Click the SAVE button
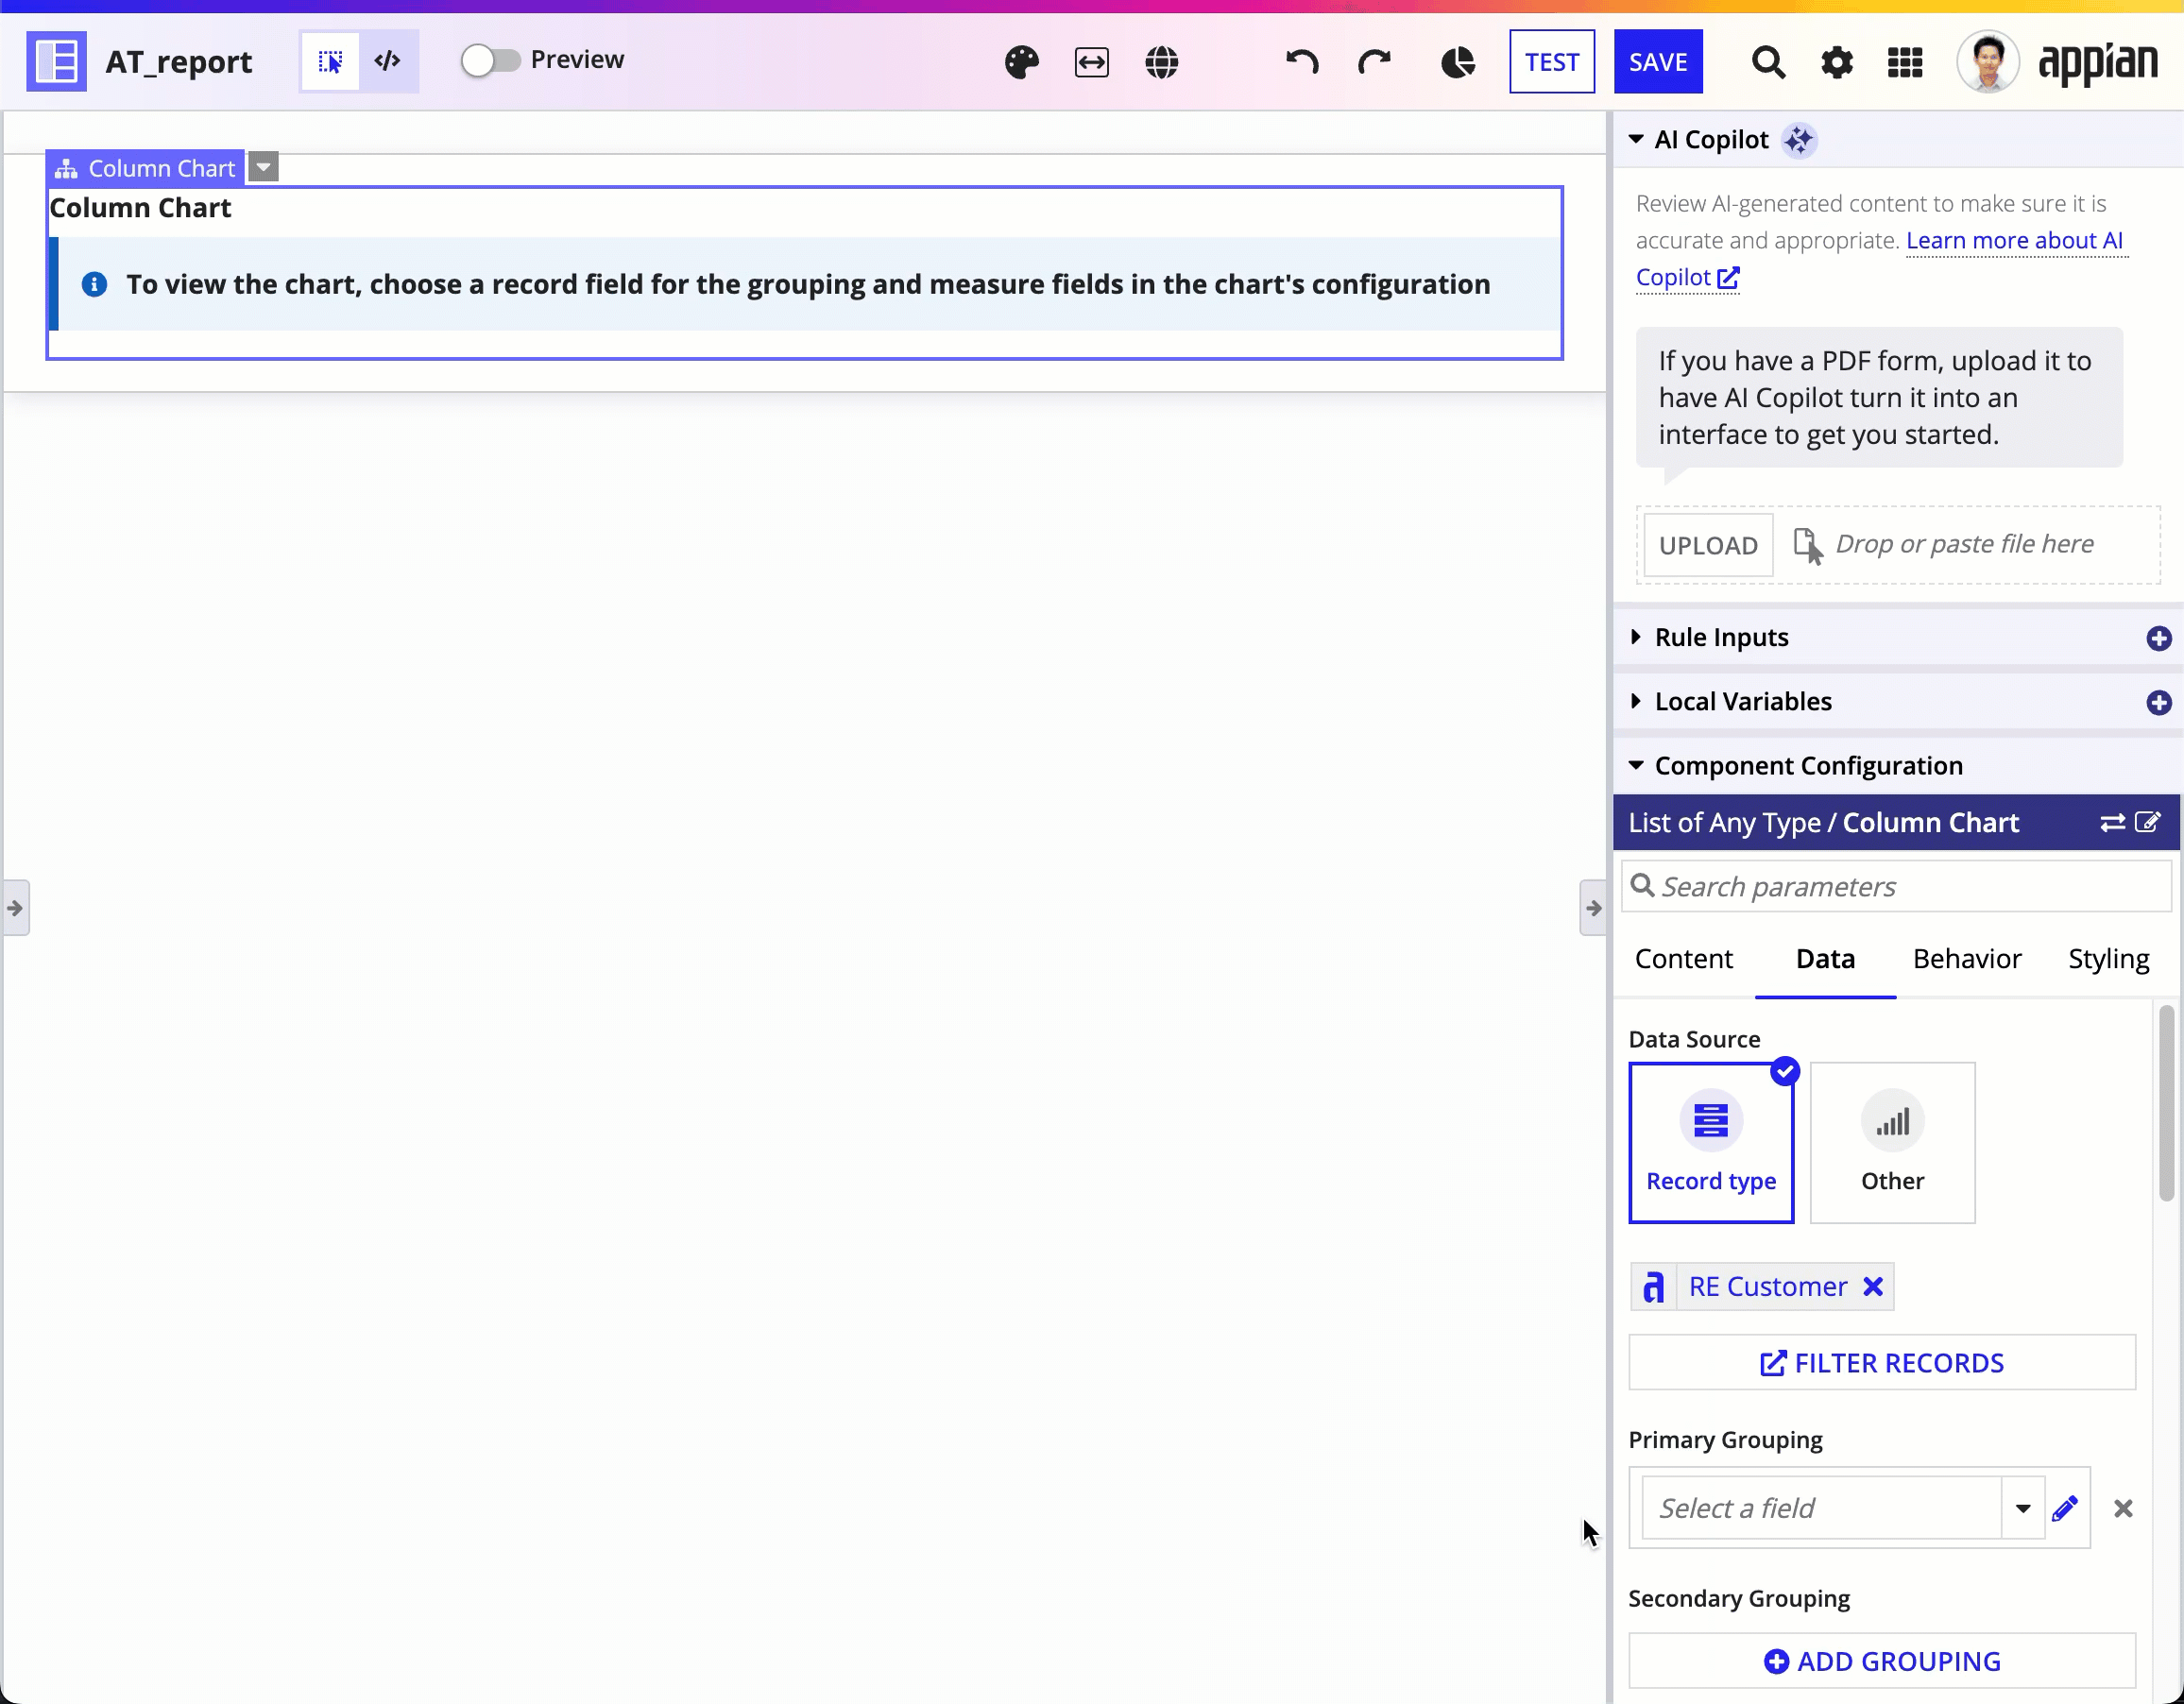The height and width of the screenshot is (1704, 2184). [x=1657, y=62]
